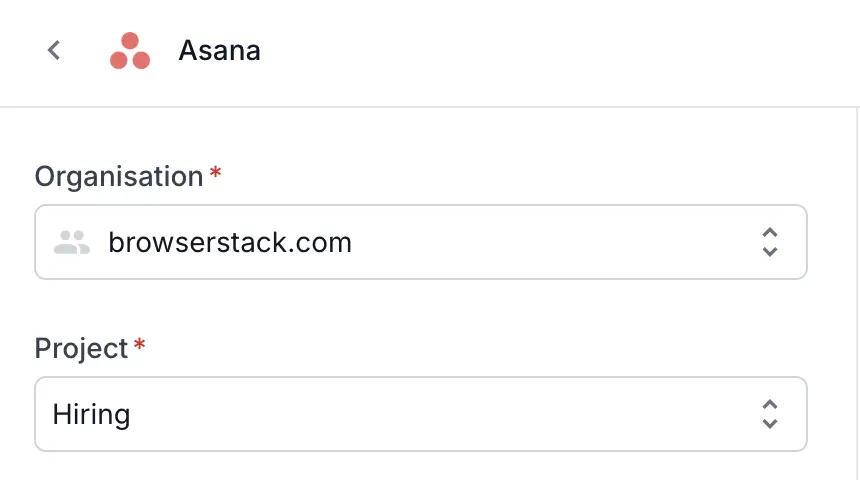Image resolution: width=860 pixels, height=480 pixels.
Task: Click the up-down chevron in the Organisation field
Action: (x=769, y=242)
